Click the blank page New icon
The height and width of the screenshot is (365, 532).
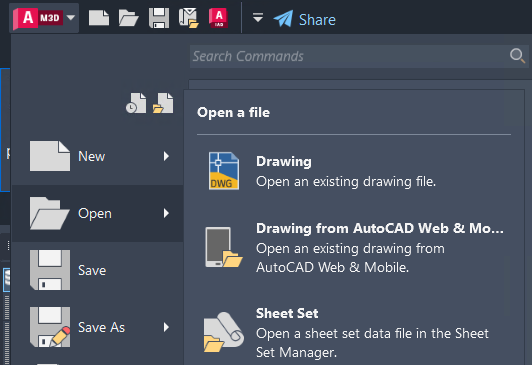point(50,156)
